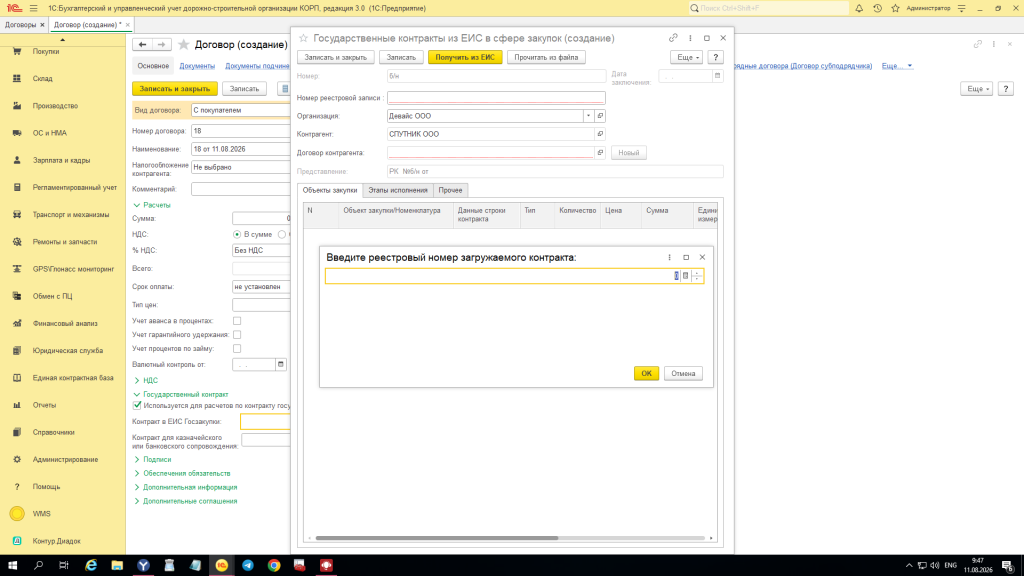Open the Производство section in sidebar
The image size is (1024, 576).
55,106
